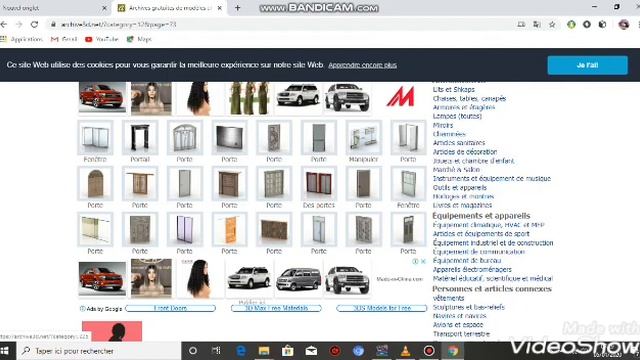Click the Front Doors ad link
This screenshot has height=360, width=640.
pos(170,308)
